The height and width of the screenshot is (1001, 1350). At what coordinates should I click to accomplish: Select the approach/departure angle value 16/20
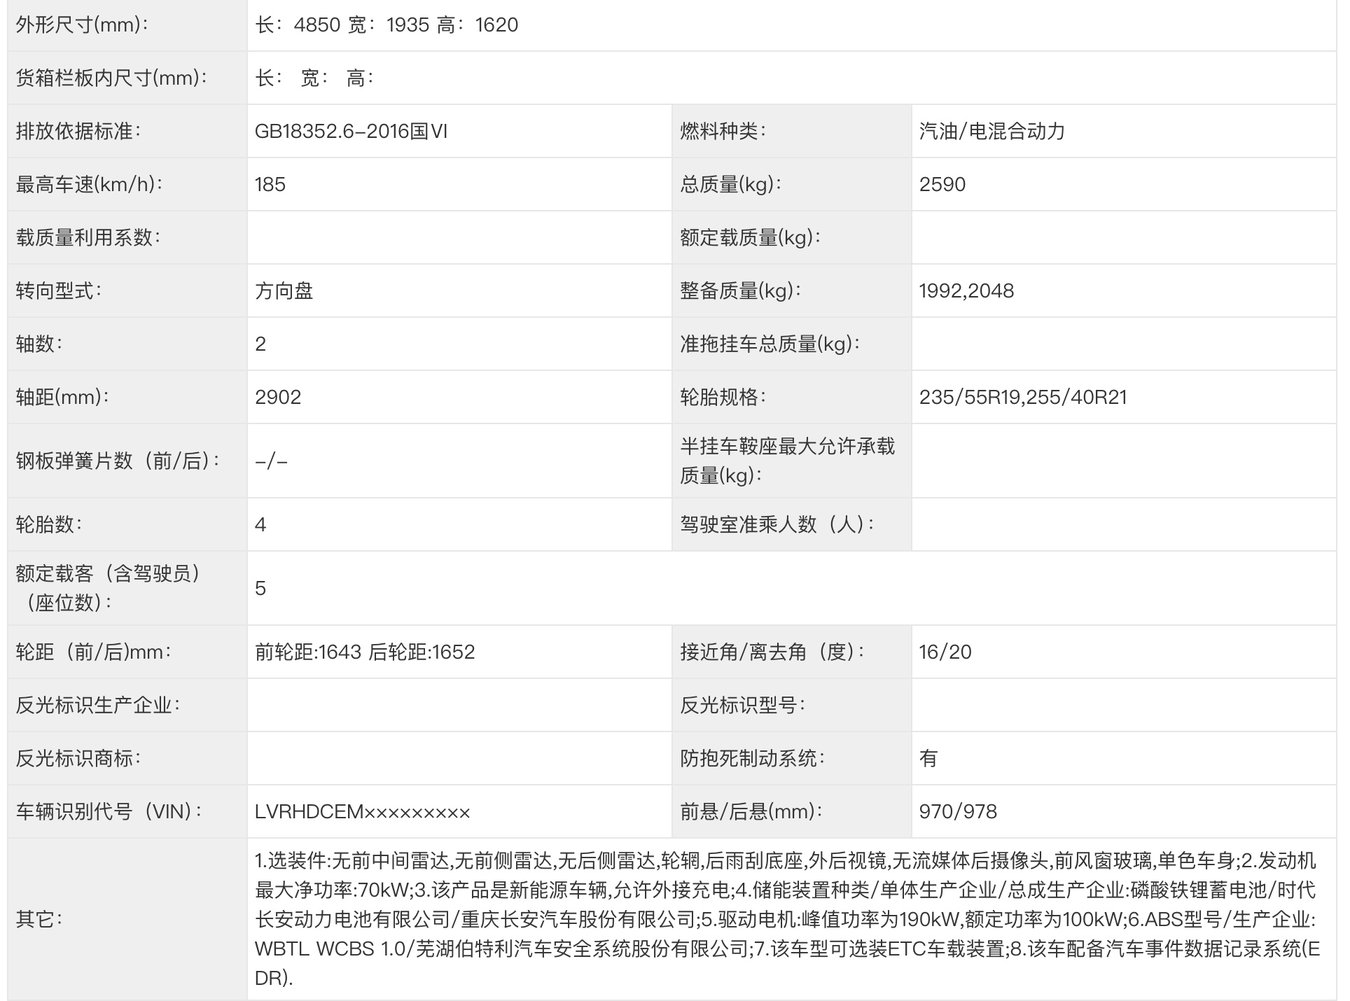pos(945,652)
